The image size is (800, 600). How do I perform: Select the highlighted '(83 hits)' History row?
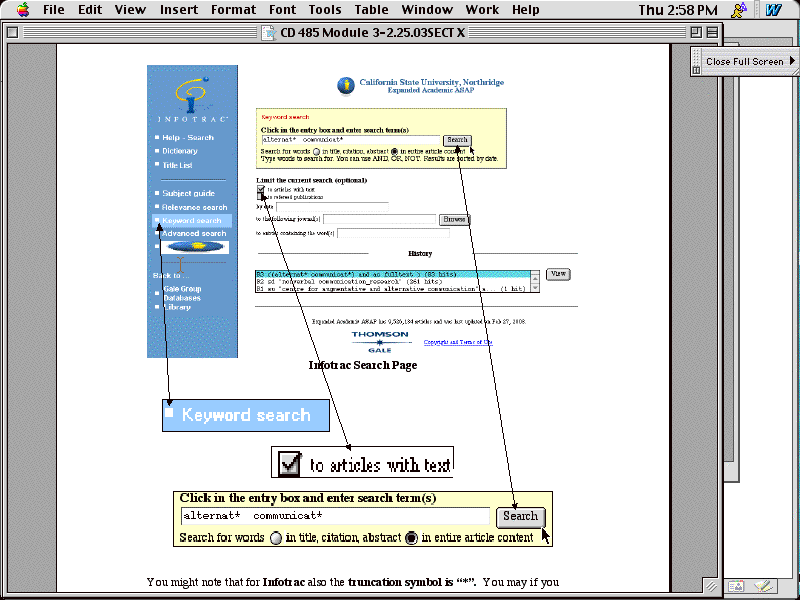point(393,274)
